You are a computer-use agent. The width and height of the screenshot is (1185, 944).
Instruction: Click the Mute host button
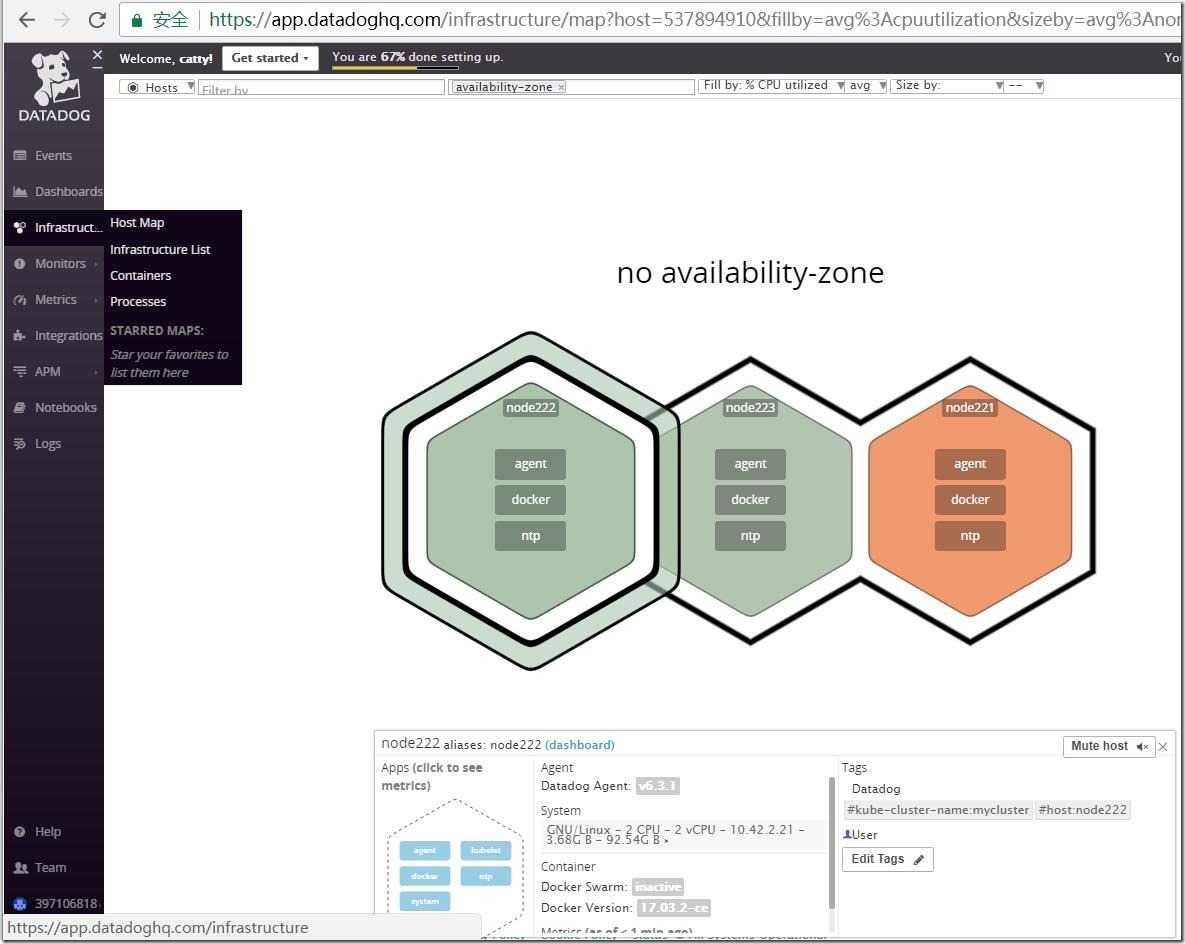pos(1109,747)
